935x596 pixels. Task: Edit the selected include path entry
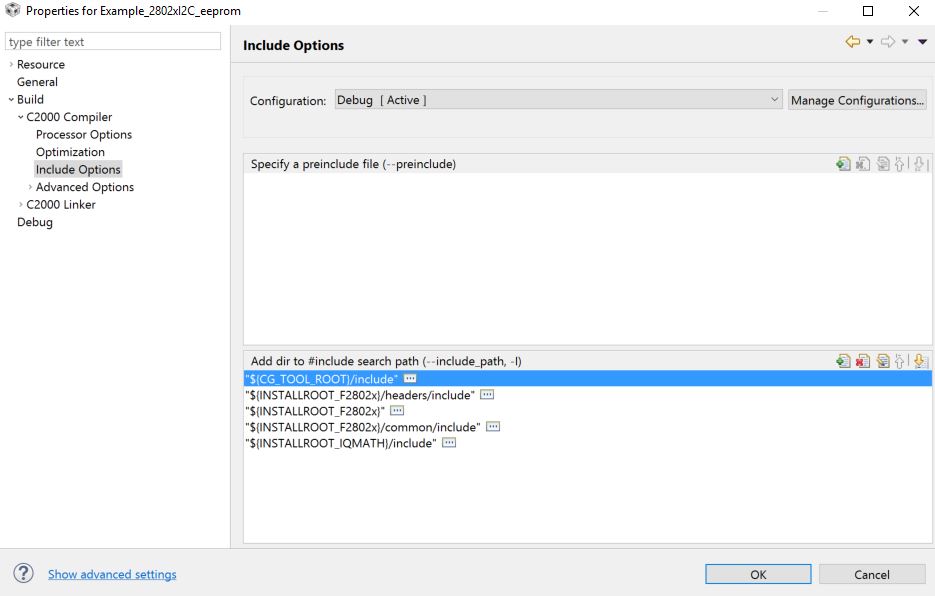tap(882, 361)
